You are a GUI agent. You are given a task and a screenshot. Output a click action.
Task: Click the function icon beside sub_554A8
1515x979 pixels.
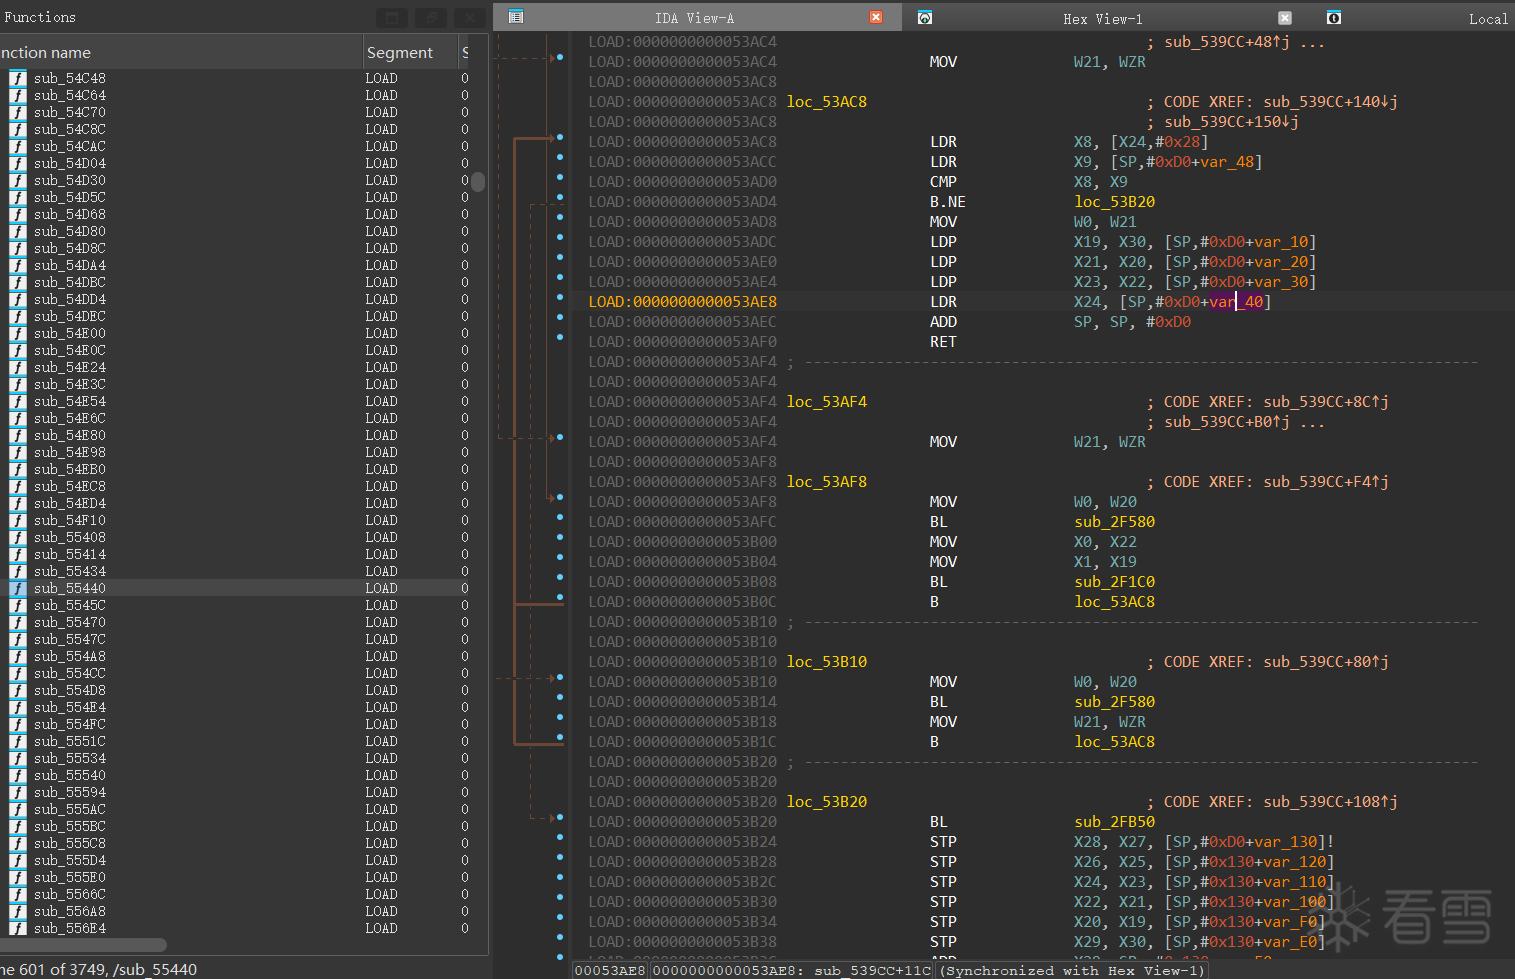pyautogui.click(x=18, y=656)
